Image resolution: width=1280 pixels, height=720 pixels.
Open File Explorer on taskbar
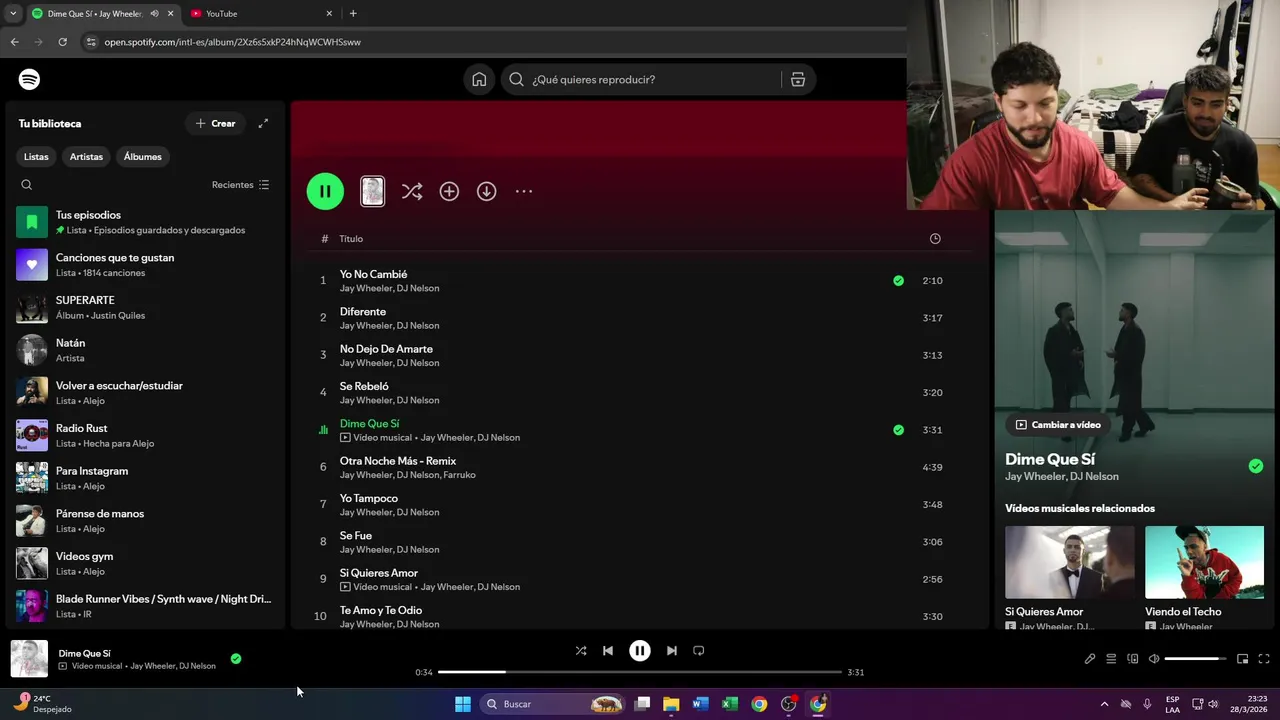pyautogui.click(x=671, y=704)
